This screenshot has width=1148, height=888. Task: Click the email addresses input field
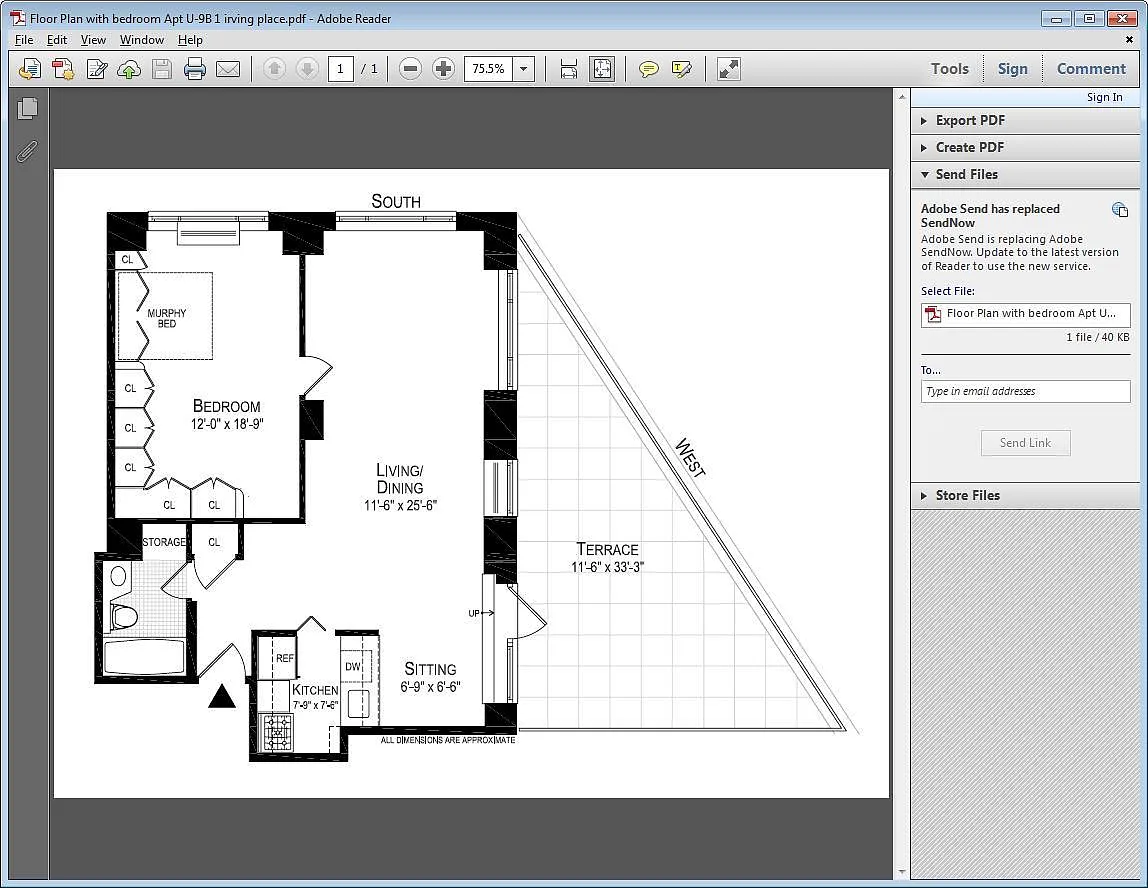[1025, 391]
